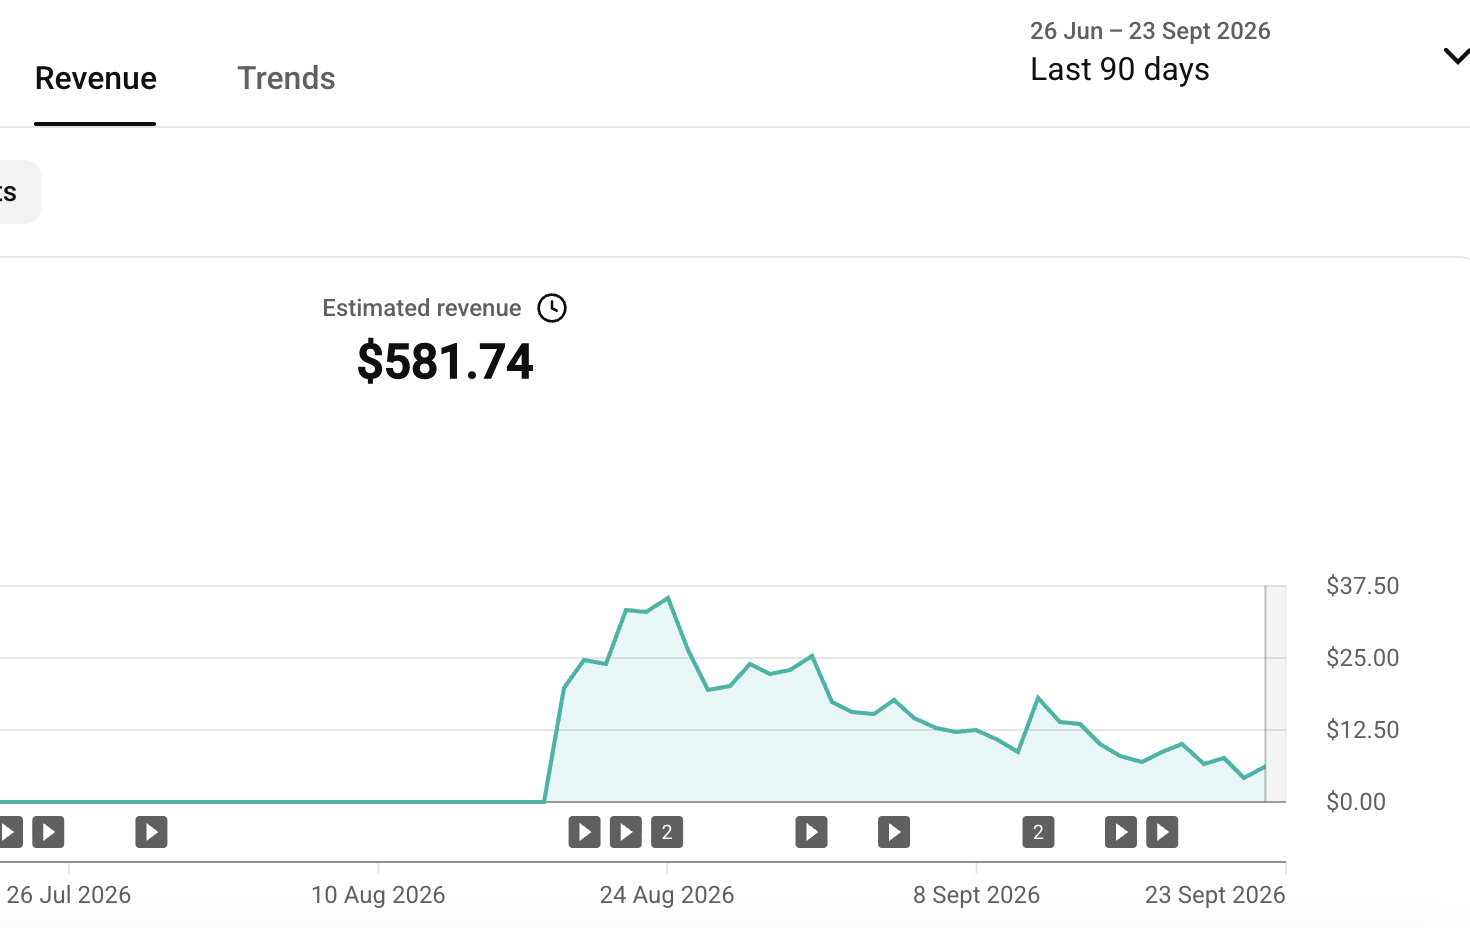
Task: Open the 2-videos marker after 8 Sept 2026
Action: tap(1038, 832)
